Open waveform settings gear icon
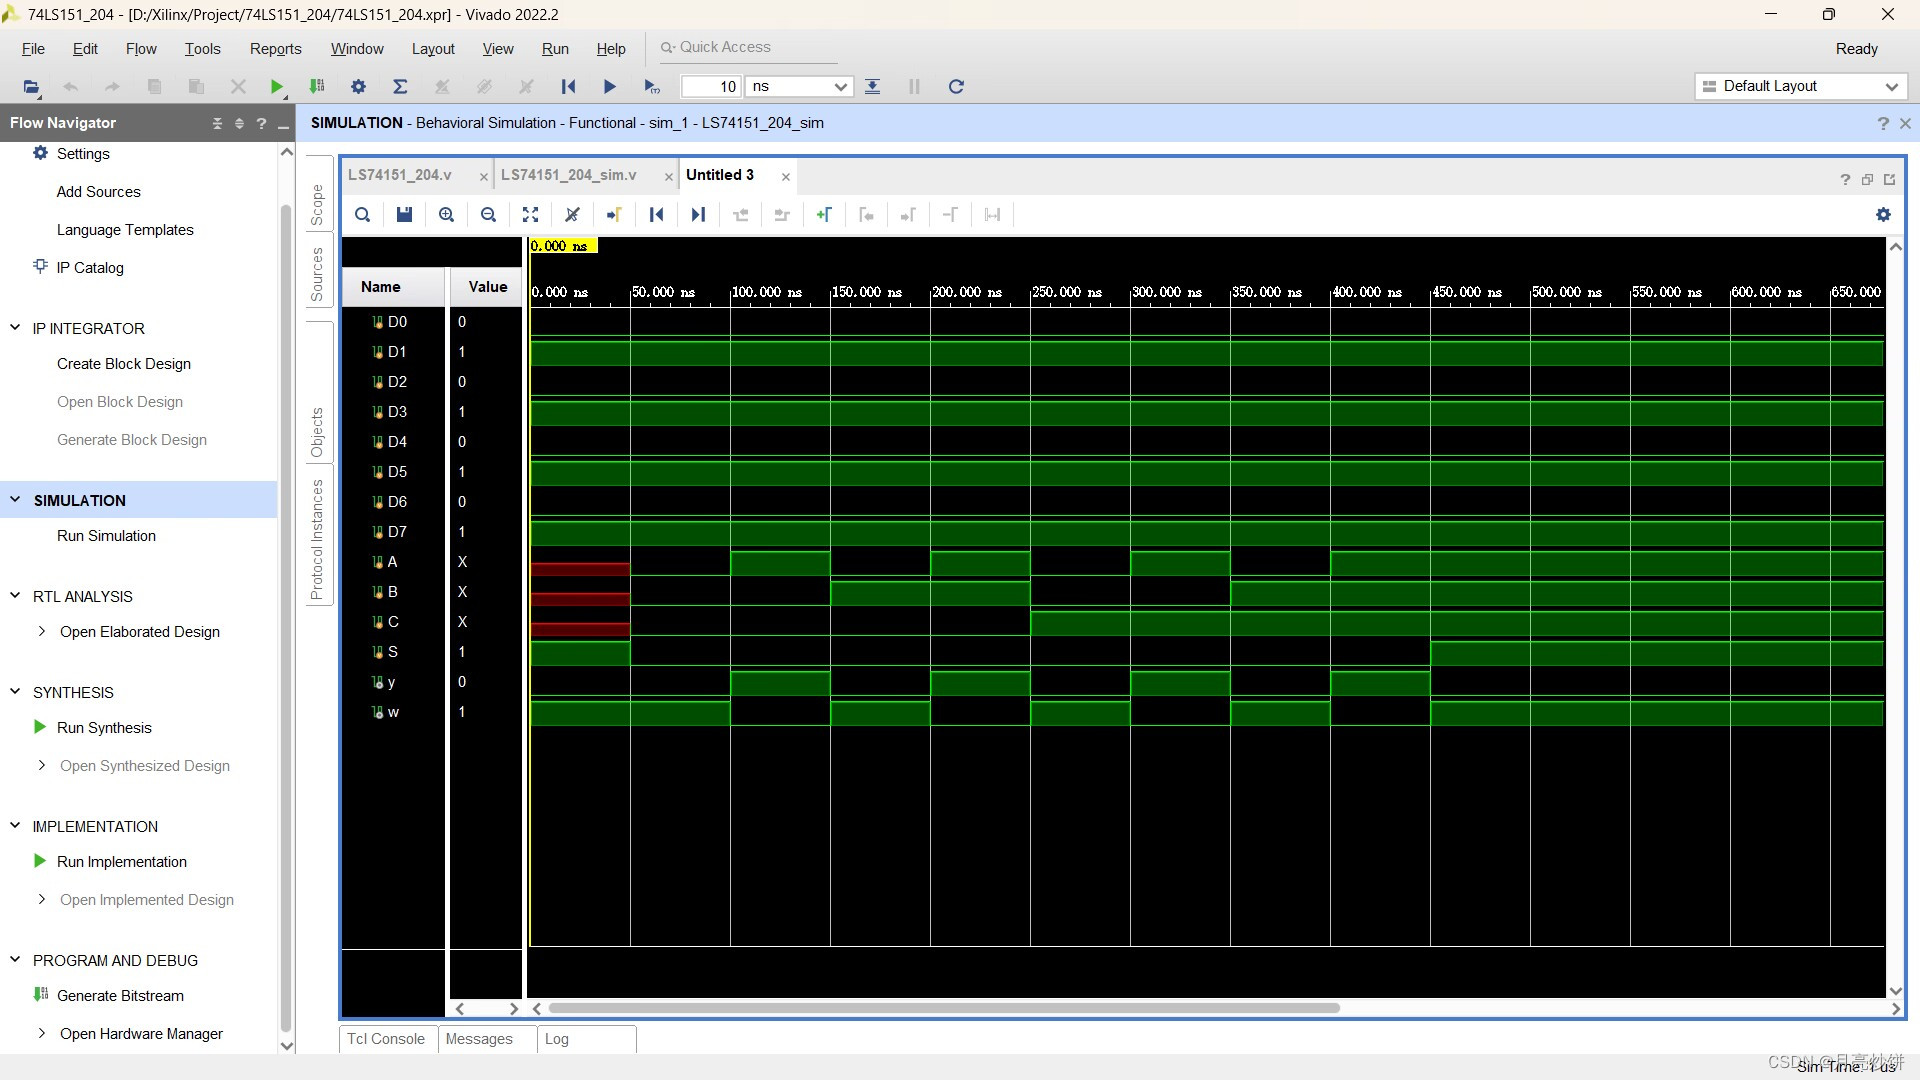1920x1080 pixels. (x=1883, y=215)
